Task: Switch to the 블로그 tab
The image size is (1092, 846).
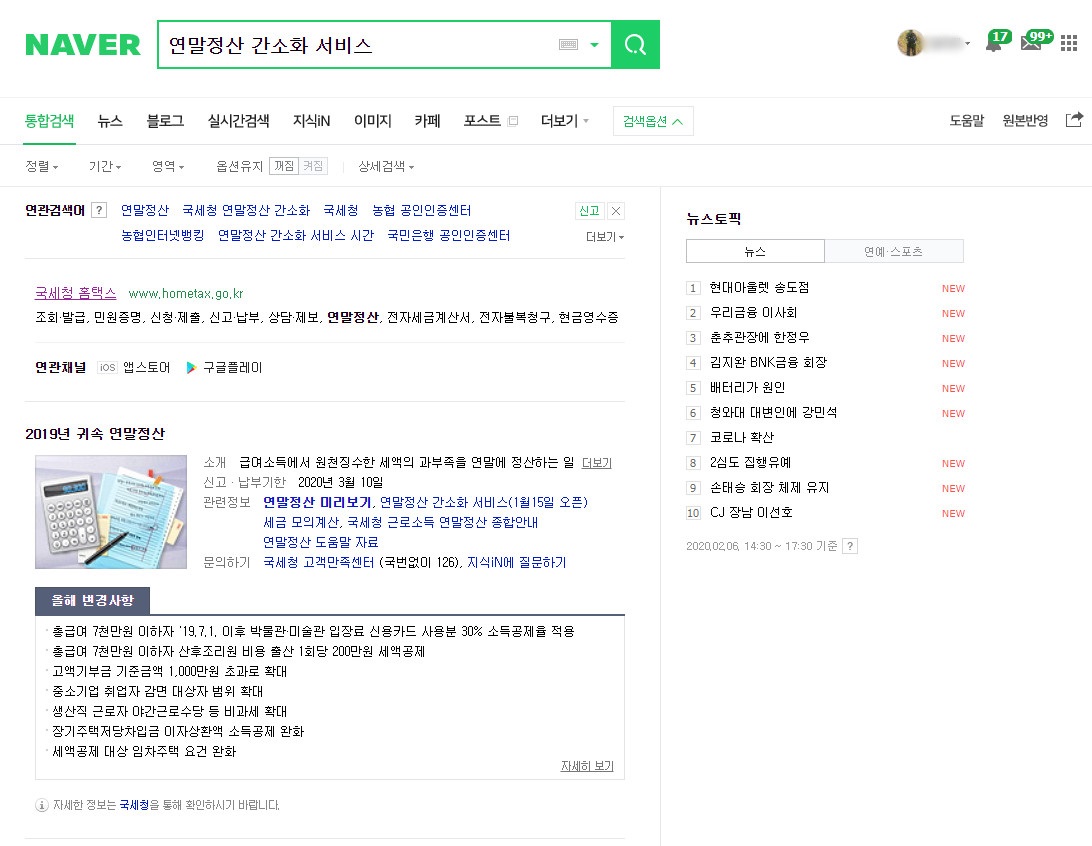Action: coord(165,120)
